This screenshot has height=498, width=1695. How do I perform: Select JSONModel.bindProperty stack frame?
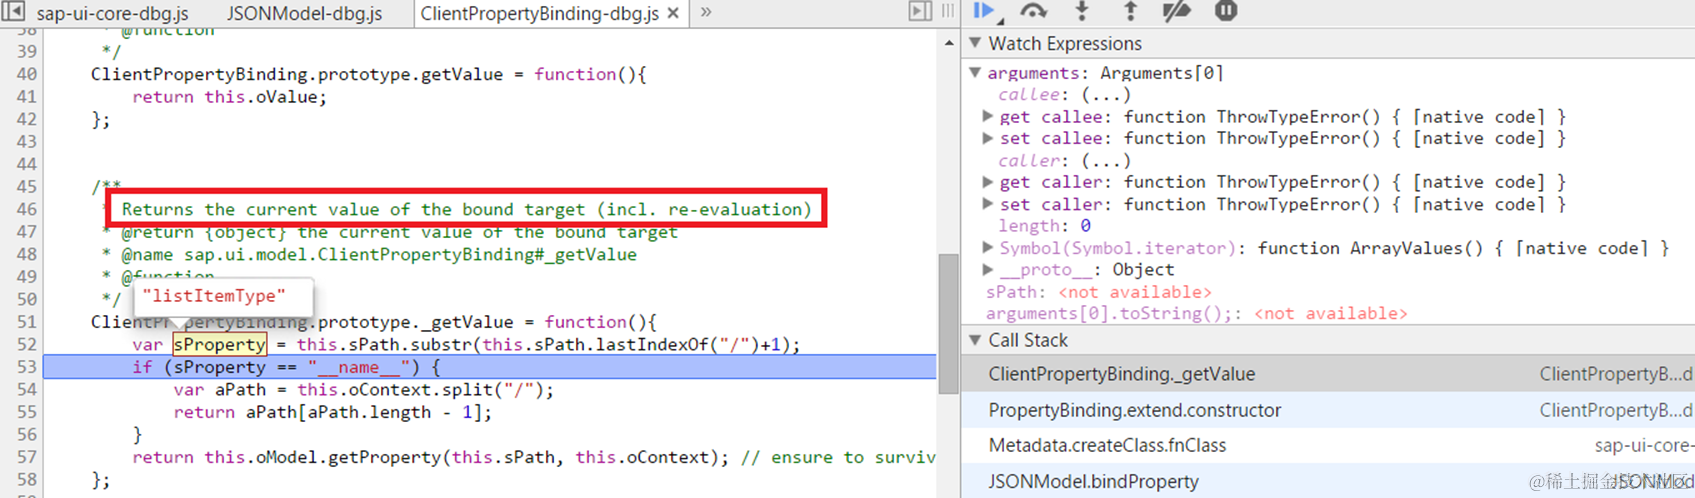click(1328, 481)
